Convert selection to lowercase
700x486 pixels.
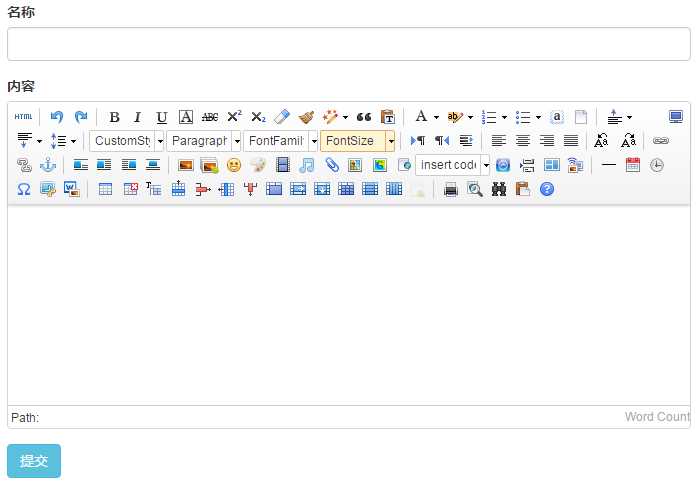tap(628, 141)
